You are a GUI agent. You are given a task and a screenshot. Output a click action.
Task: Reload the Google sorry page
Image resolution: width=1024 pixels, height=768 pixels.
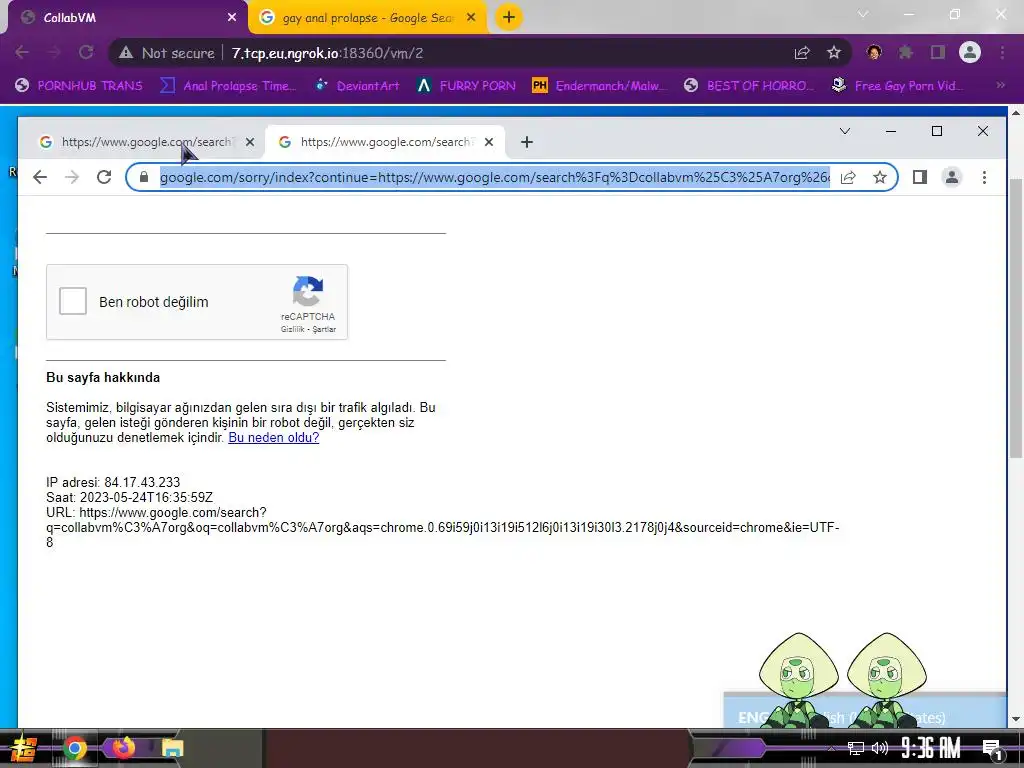104,177
